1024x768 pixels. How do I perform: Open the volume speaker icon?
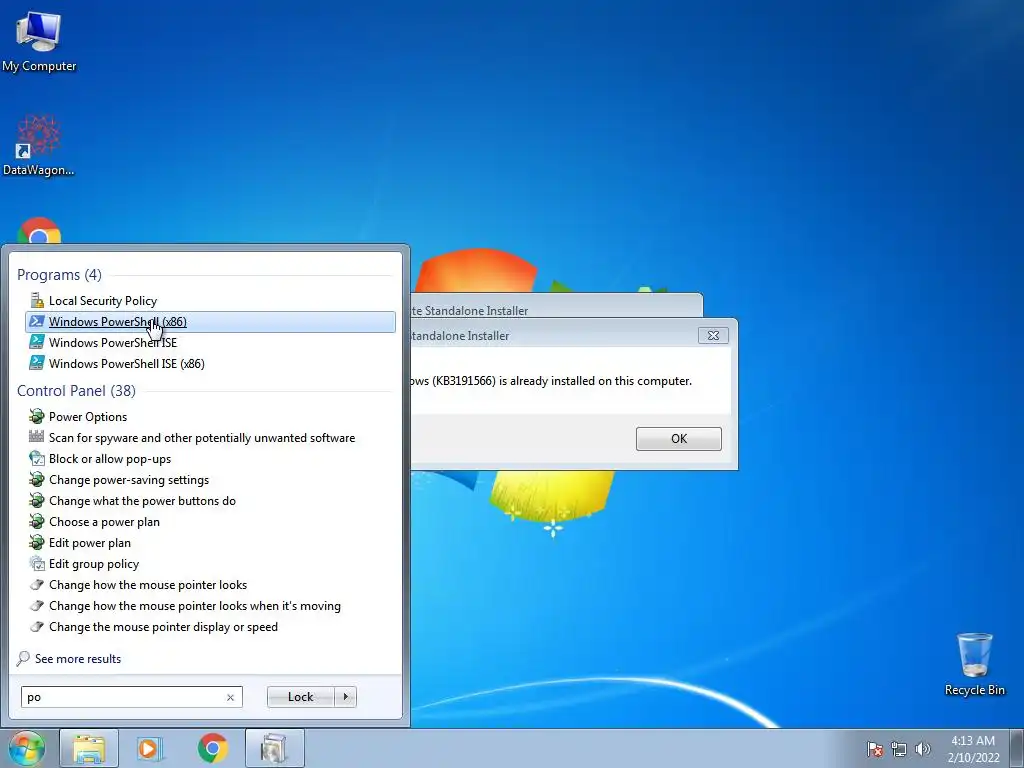point(923,749)
